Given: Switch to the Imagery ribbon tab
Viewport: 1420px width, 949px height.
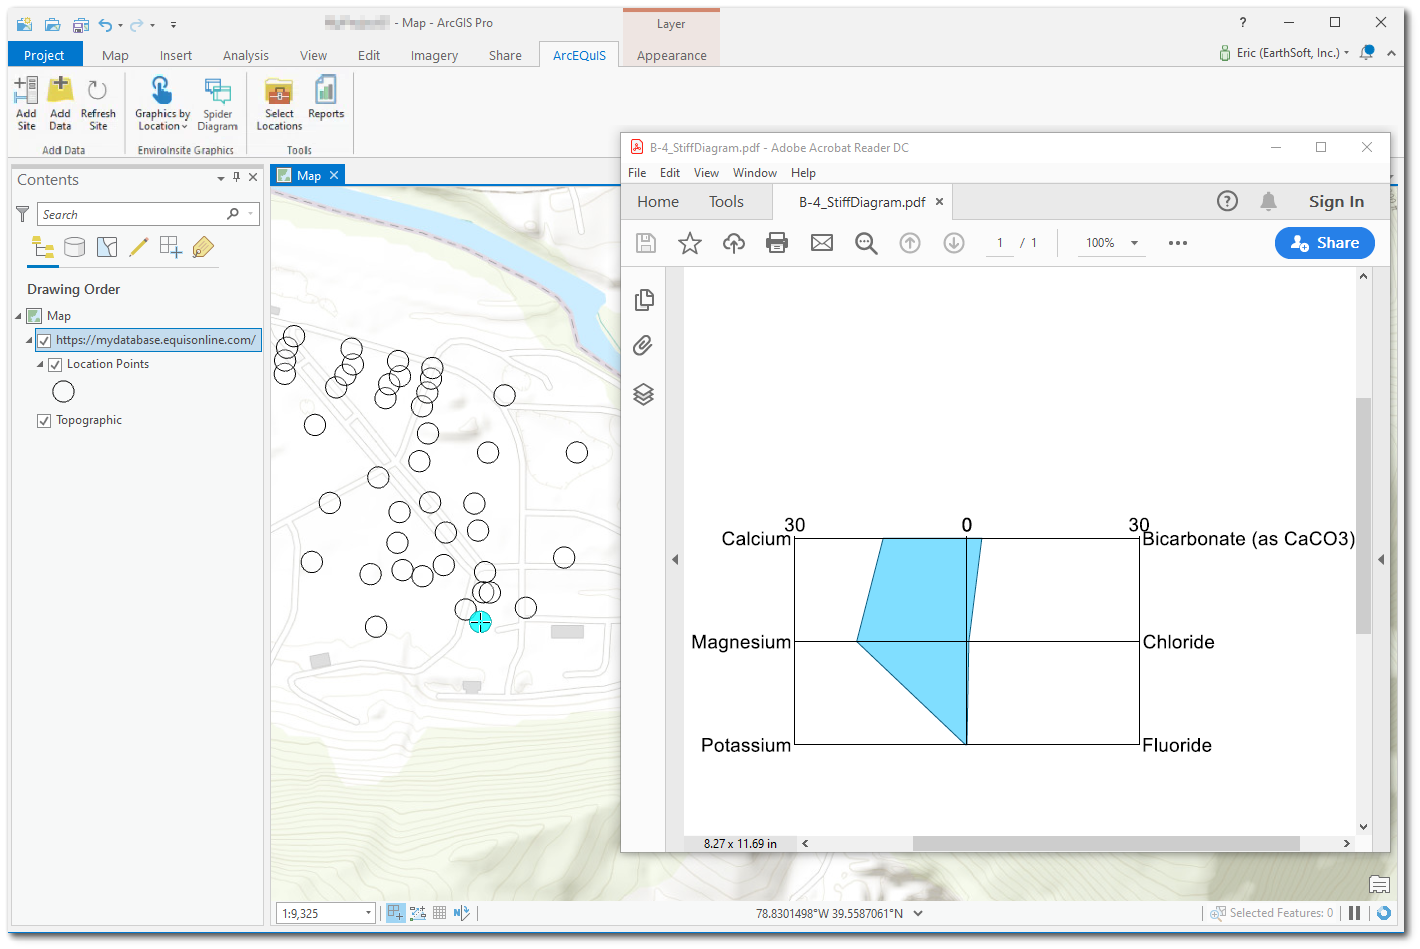Looking at the screenshot, I should click(434, 55).
